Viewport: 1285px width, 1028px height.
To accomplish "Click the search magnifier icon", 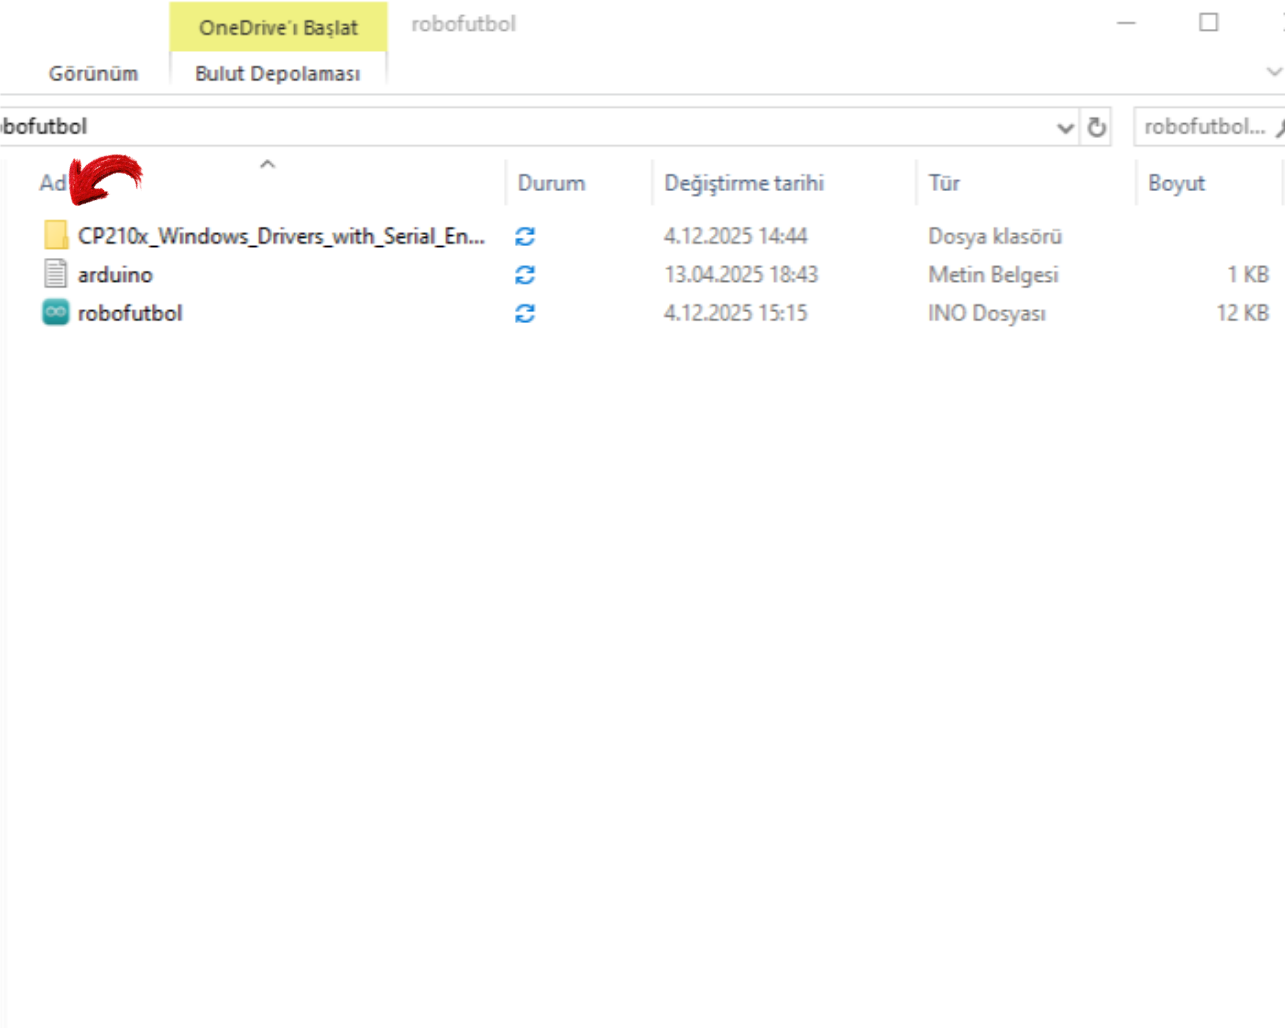I will 1278,128.
